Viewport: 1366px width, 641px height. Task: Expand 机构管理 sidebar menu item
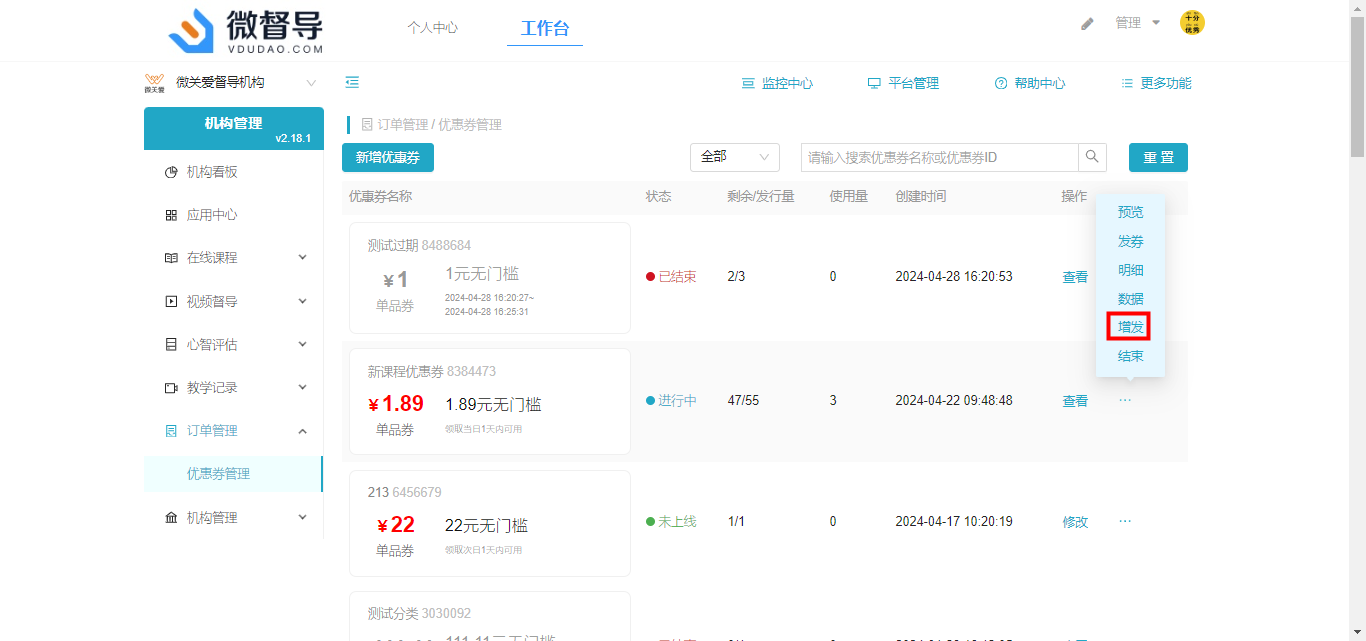234,517
